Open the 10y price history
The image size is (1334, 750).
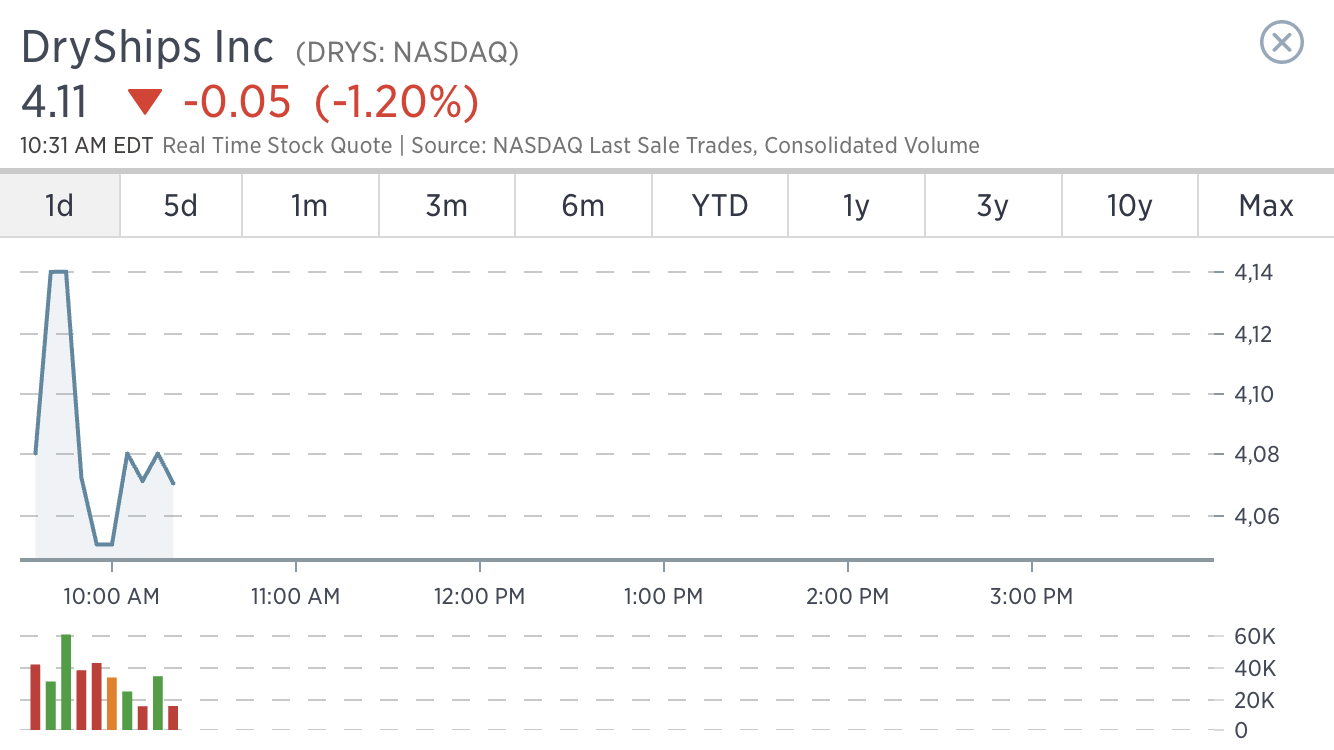1130,206
